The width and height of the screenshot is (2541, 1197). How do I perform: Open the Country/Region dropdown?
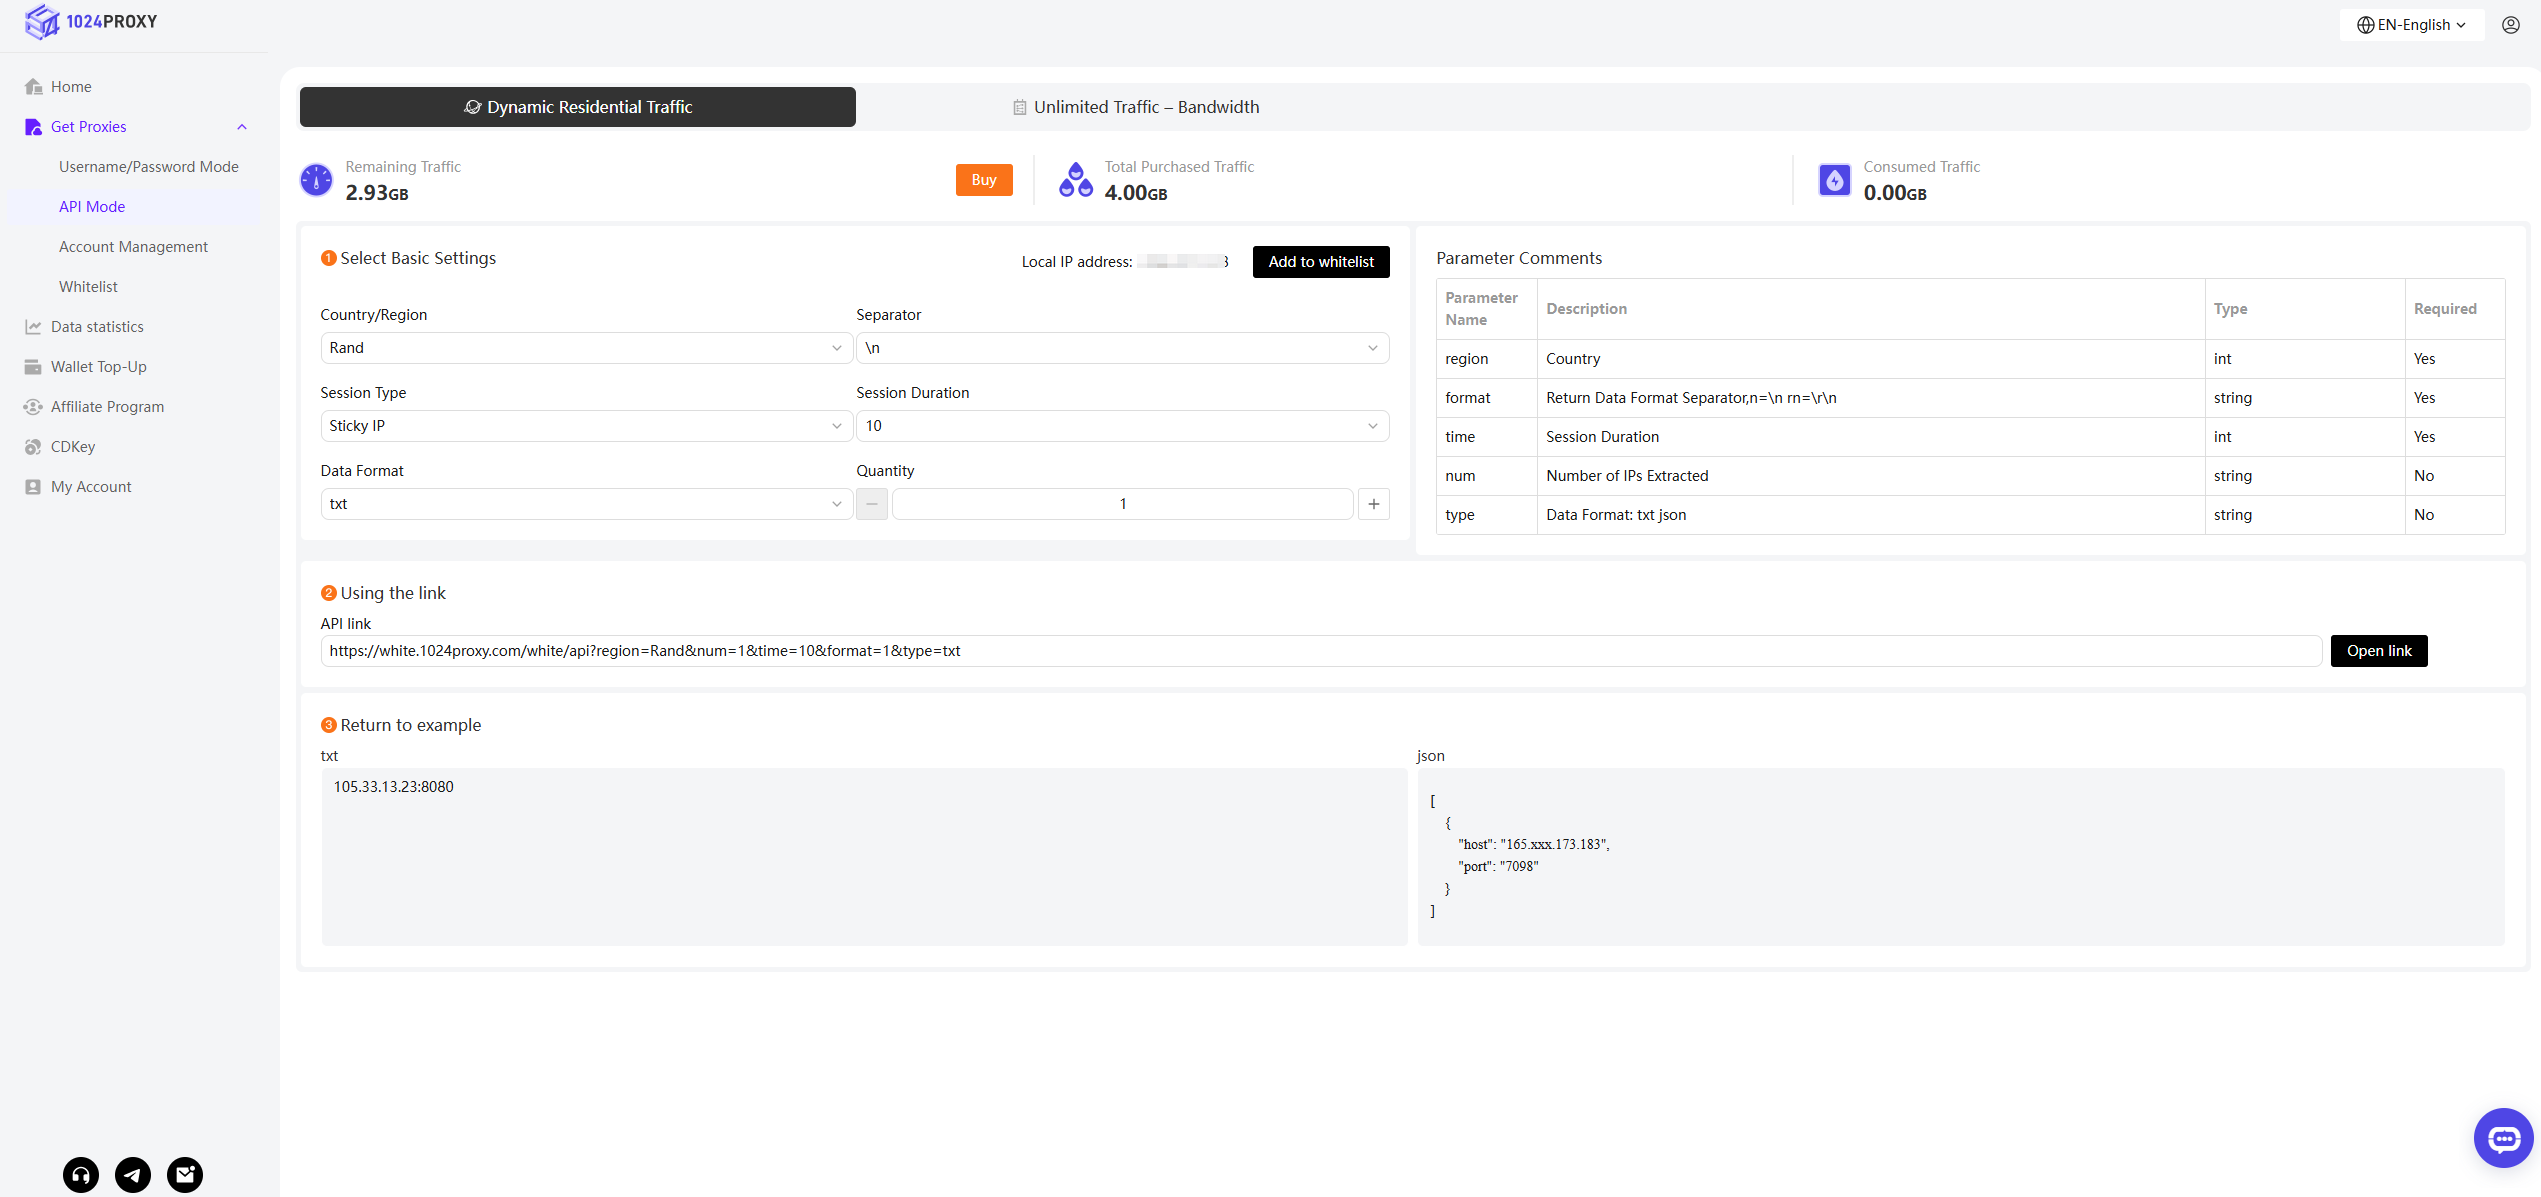585,348
